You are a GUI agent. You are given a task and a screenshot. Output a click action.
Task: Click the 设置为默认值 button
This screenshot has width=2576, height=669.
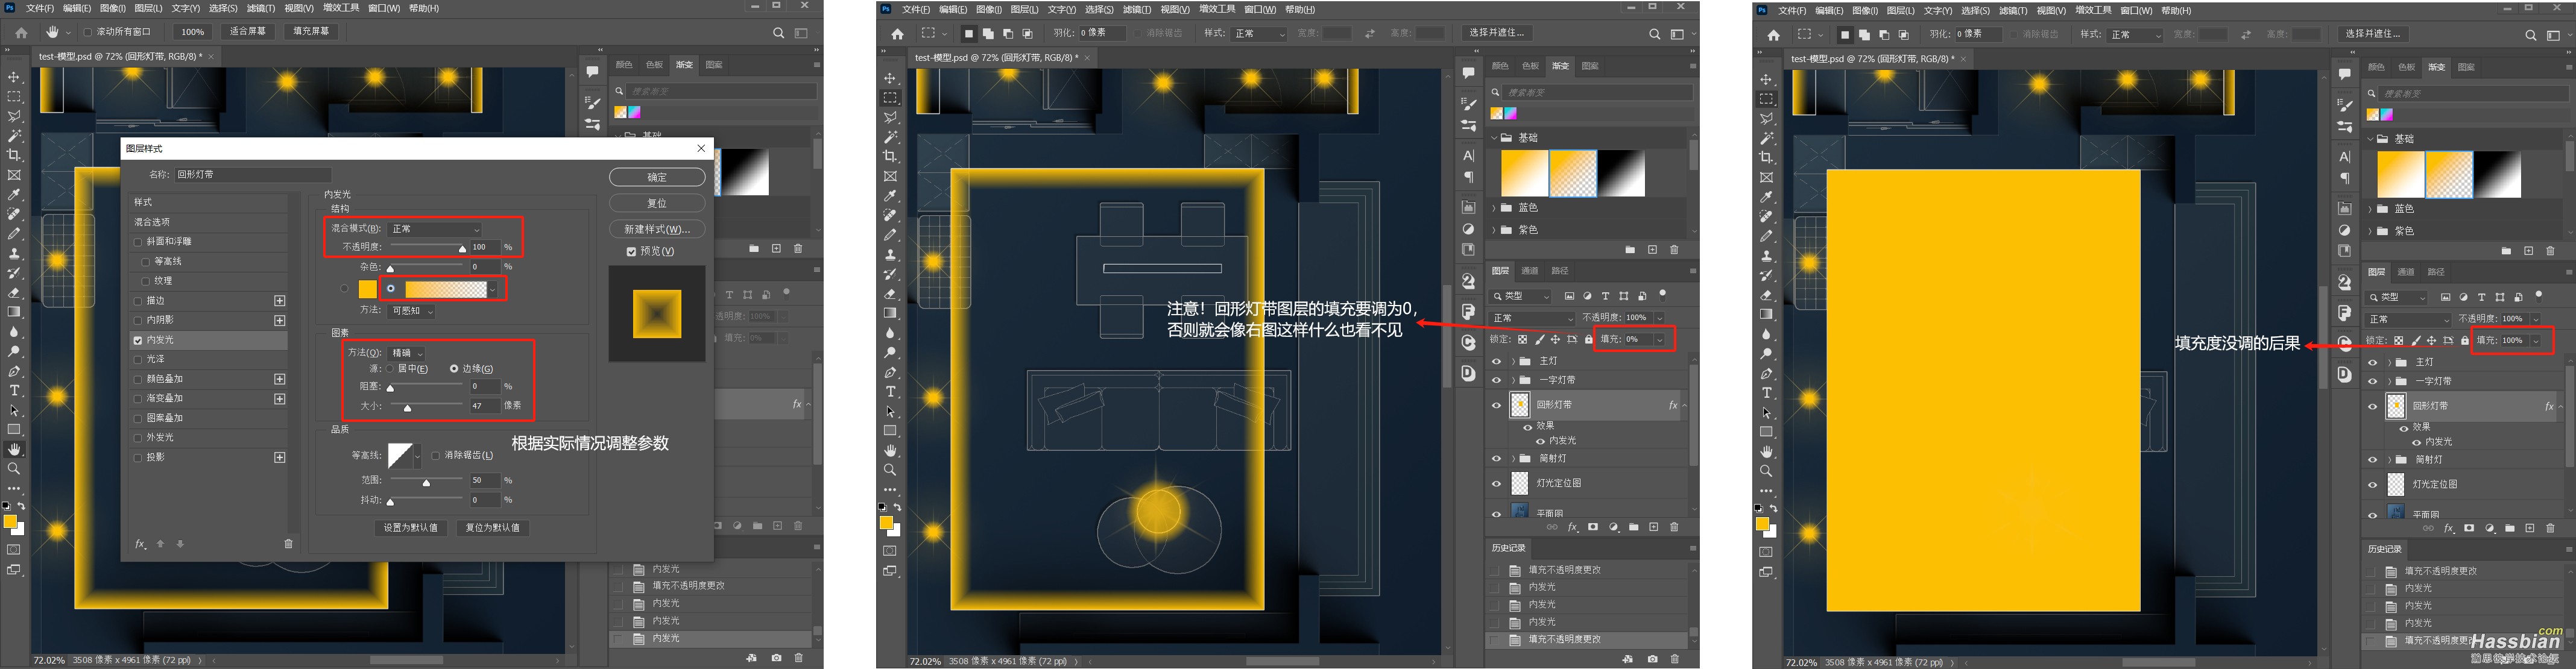(x=411, y=528)
